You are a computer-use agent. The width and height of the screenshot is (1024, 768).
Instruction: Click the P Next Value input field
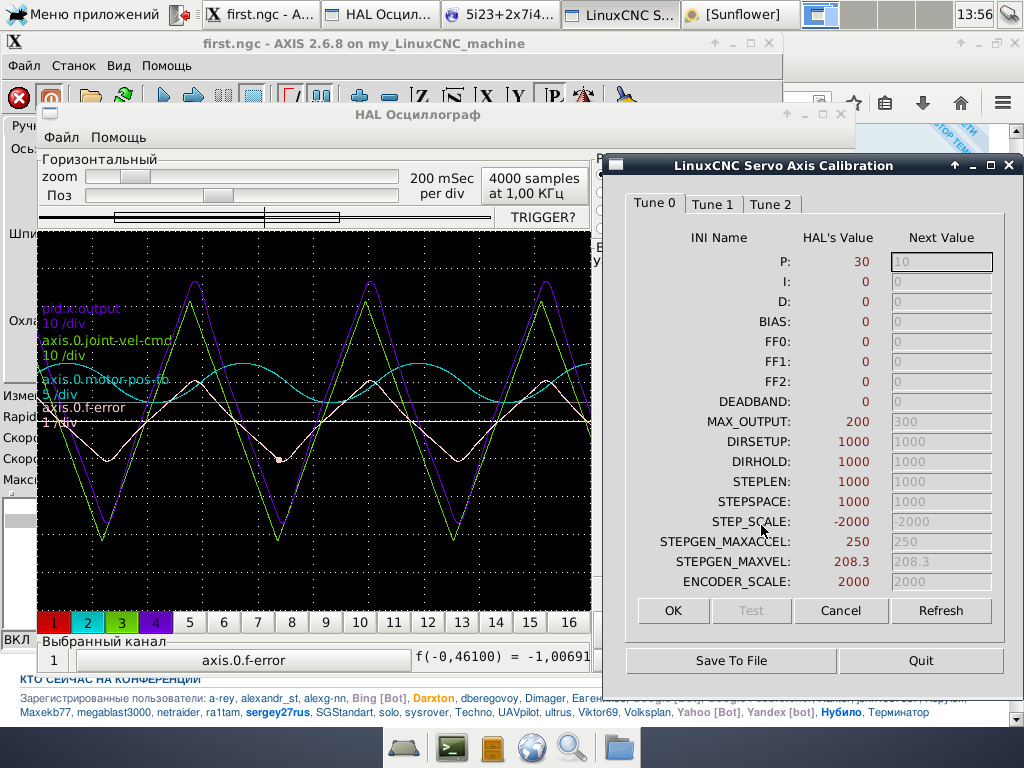[x=941, y=262]
